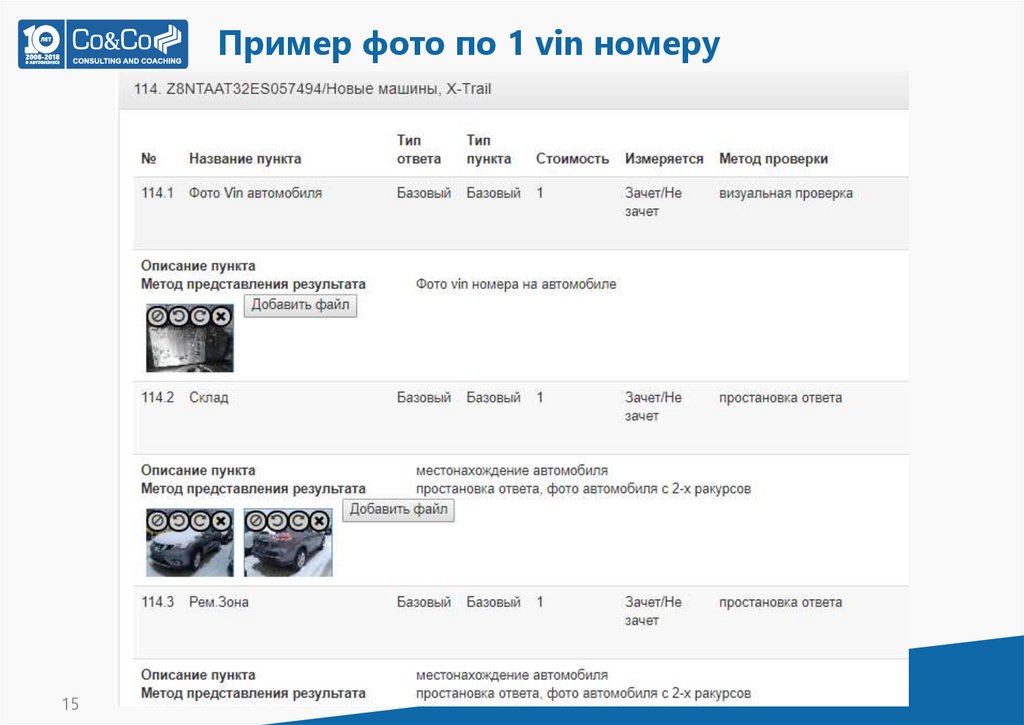
Task: Rotate rear car photo counterclockwise
Action: tap(277, 520)
